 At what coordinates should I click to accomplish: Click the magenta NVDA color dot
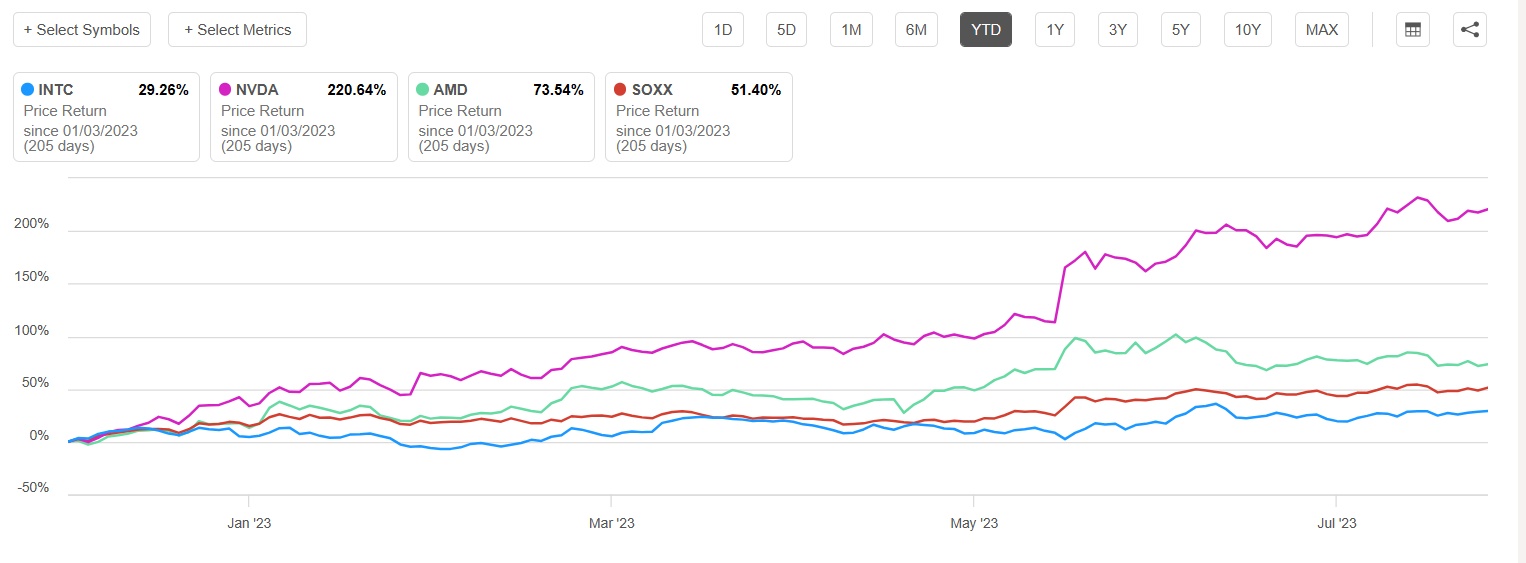[x=225, y=90]
